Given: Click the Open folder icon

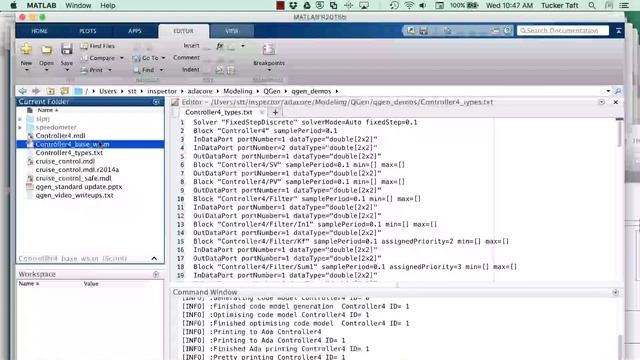Looking at the screenshot, I should tap(47, 49).
